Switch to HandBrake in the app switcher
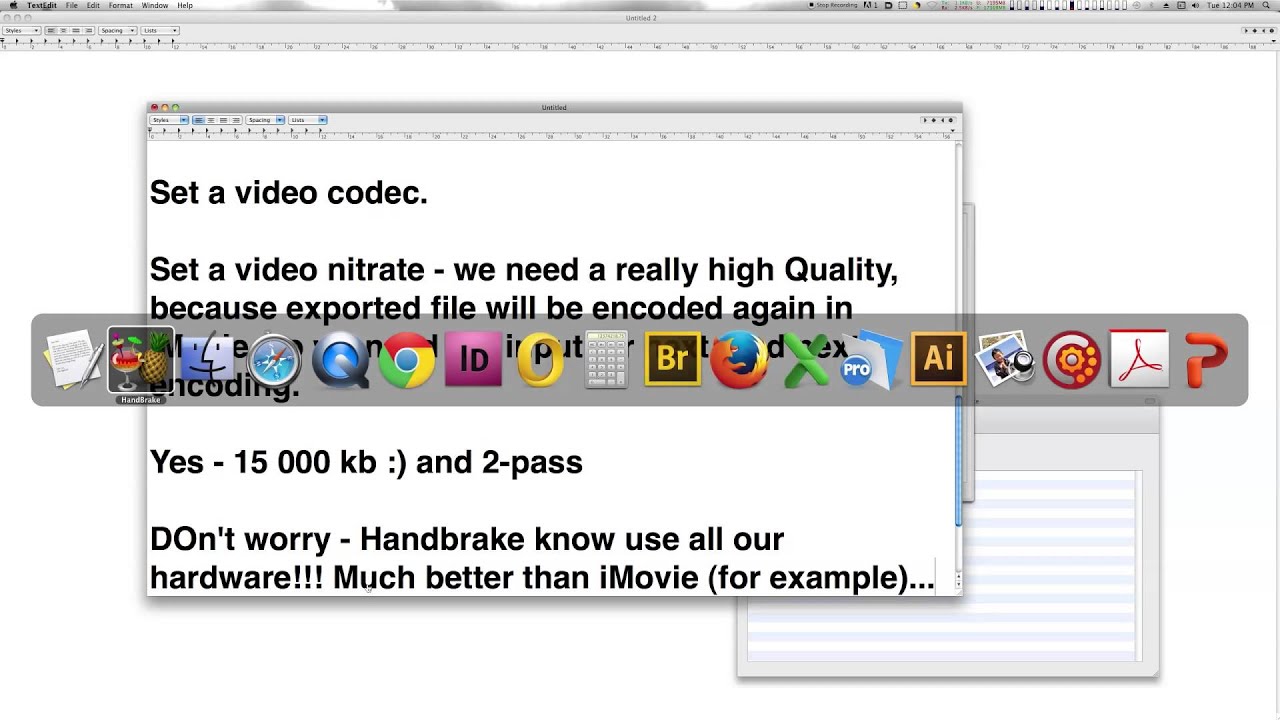1280x720 pixels. (x=140, y=360)
